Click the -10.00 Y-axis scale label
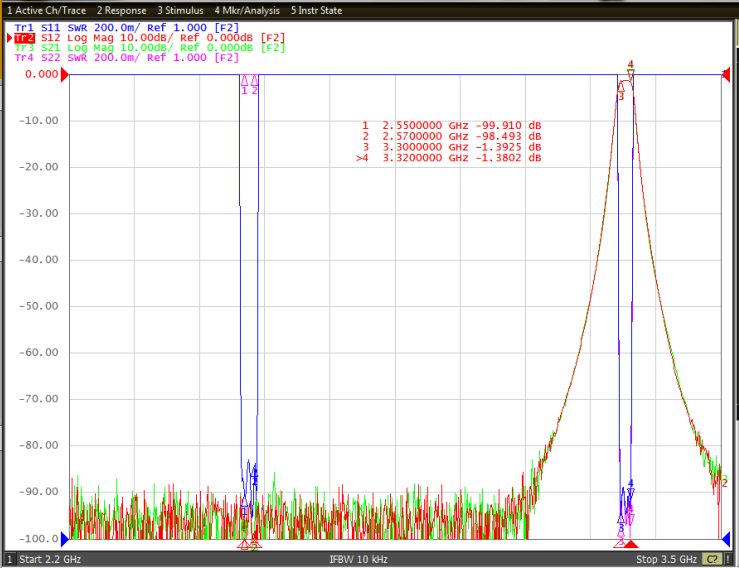The width and height of the screenshot is (739, 568). 39,121
